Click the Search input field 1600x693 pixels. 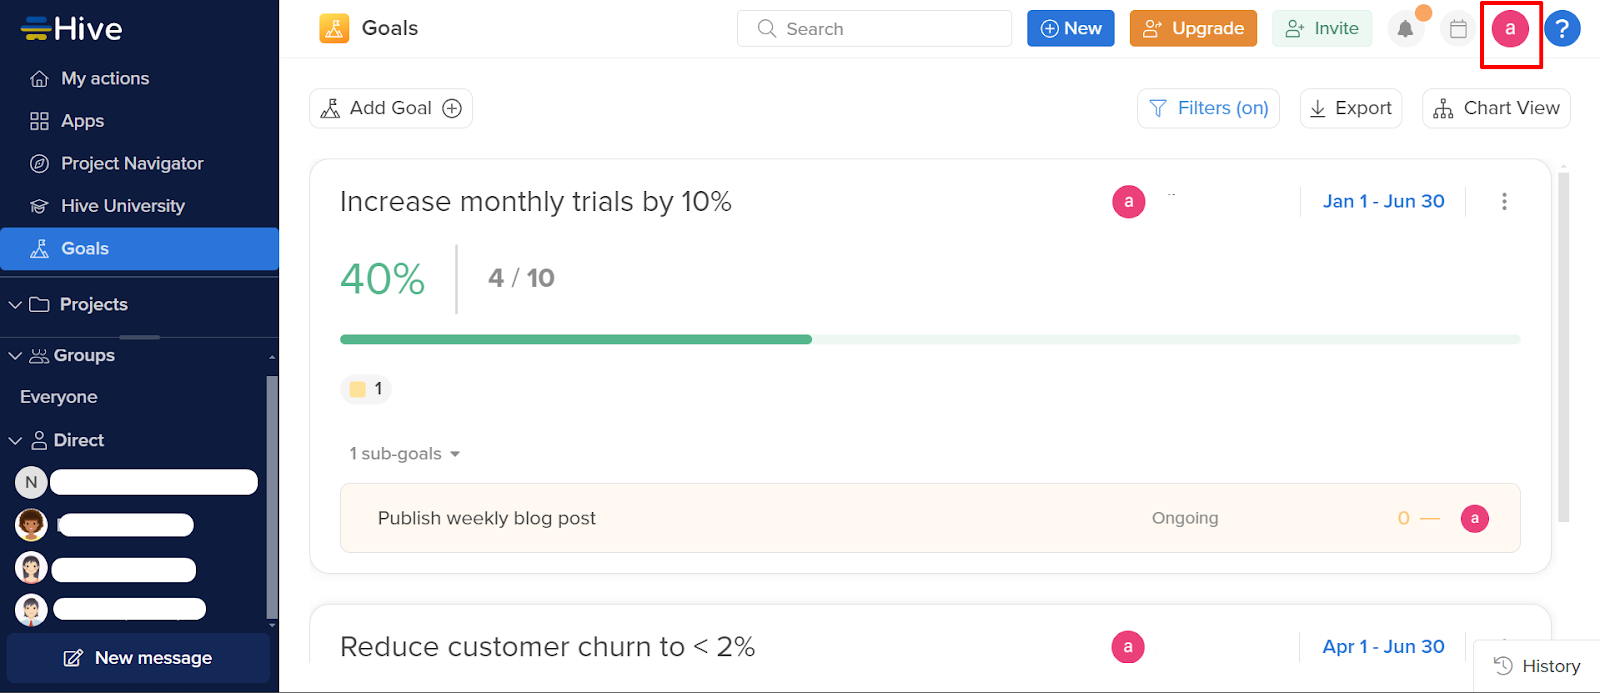pos(874,29)
